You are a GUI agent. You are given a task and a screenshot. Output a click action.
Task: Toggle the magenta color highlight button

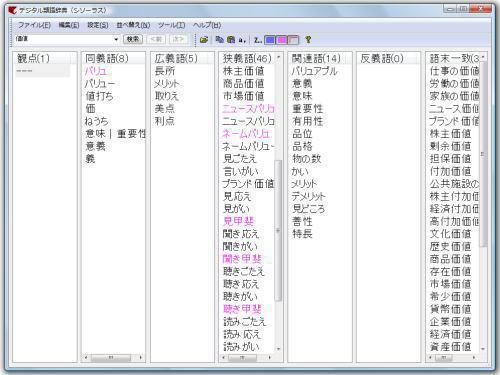click(x=281, y=40)
